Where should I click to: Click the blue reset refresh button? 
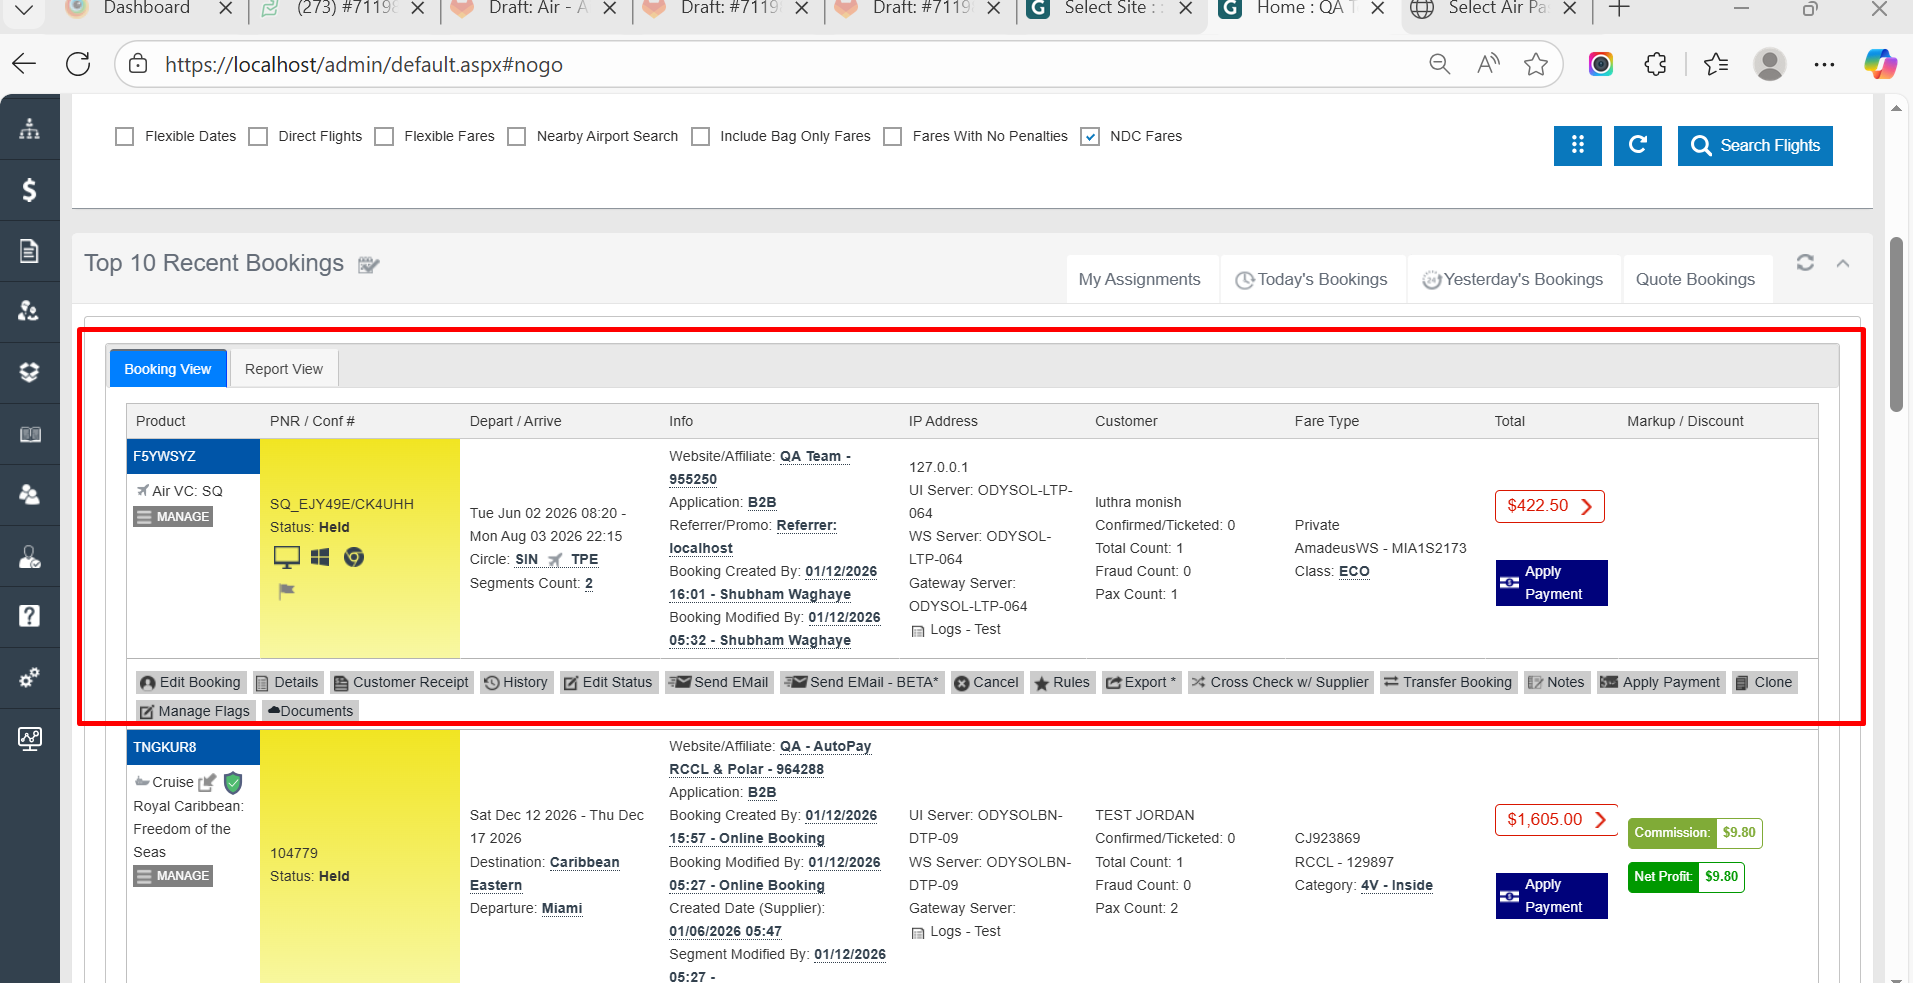pyautogui.click(x=1637, y=145)
